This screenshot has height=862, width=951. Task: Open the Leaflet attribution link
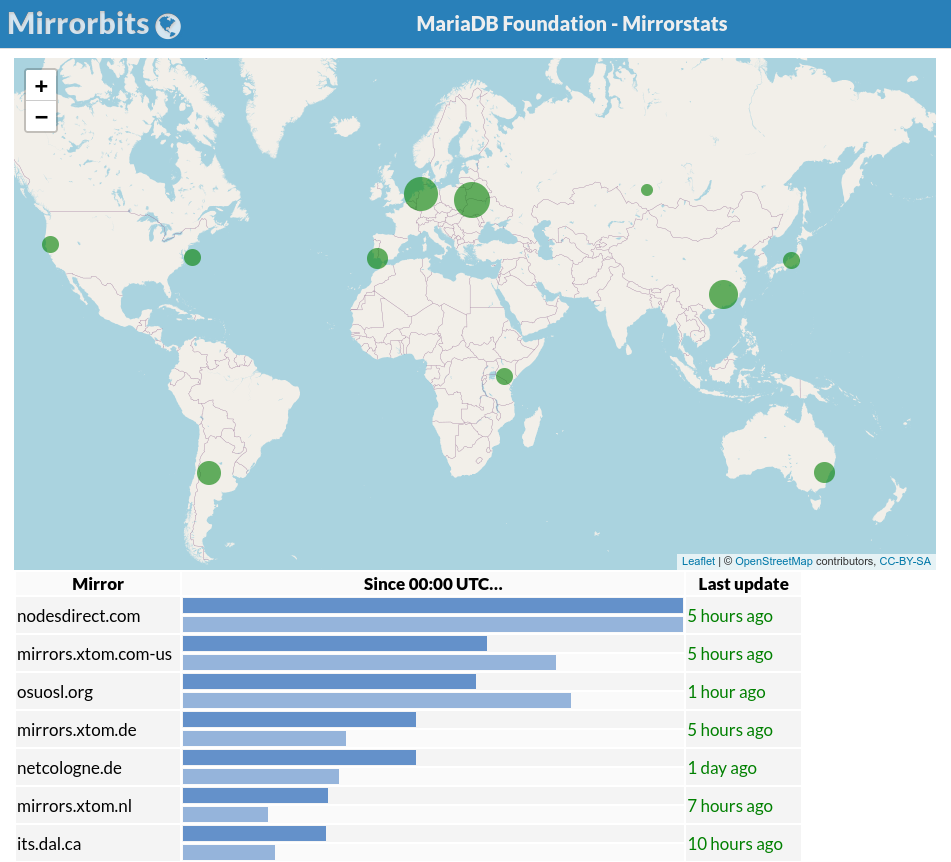pos(698,561)
